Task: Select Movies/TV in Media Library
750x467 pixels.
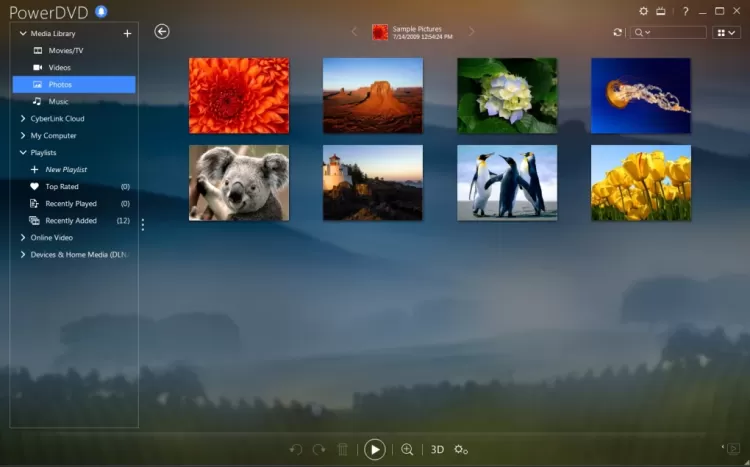Action: (x=66, y=50)
